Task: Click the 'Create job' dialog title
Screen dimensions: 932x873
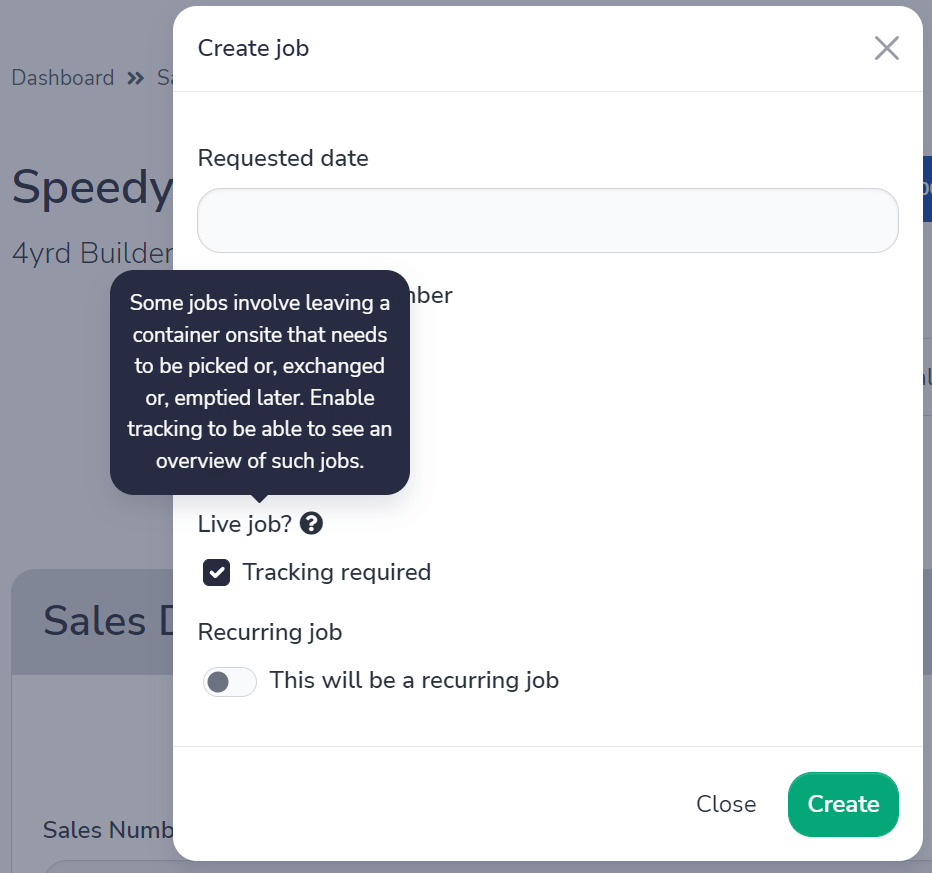Action: coord(253,48)
